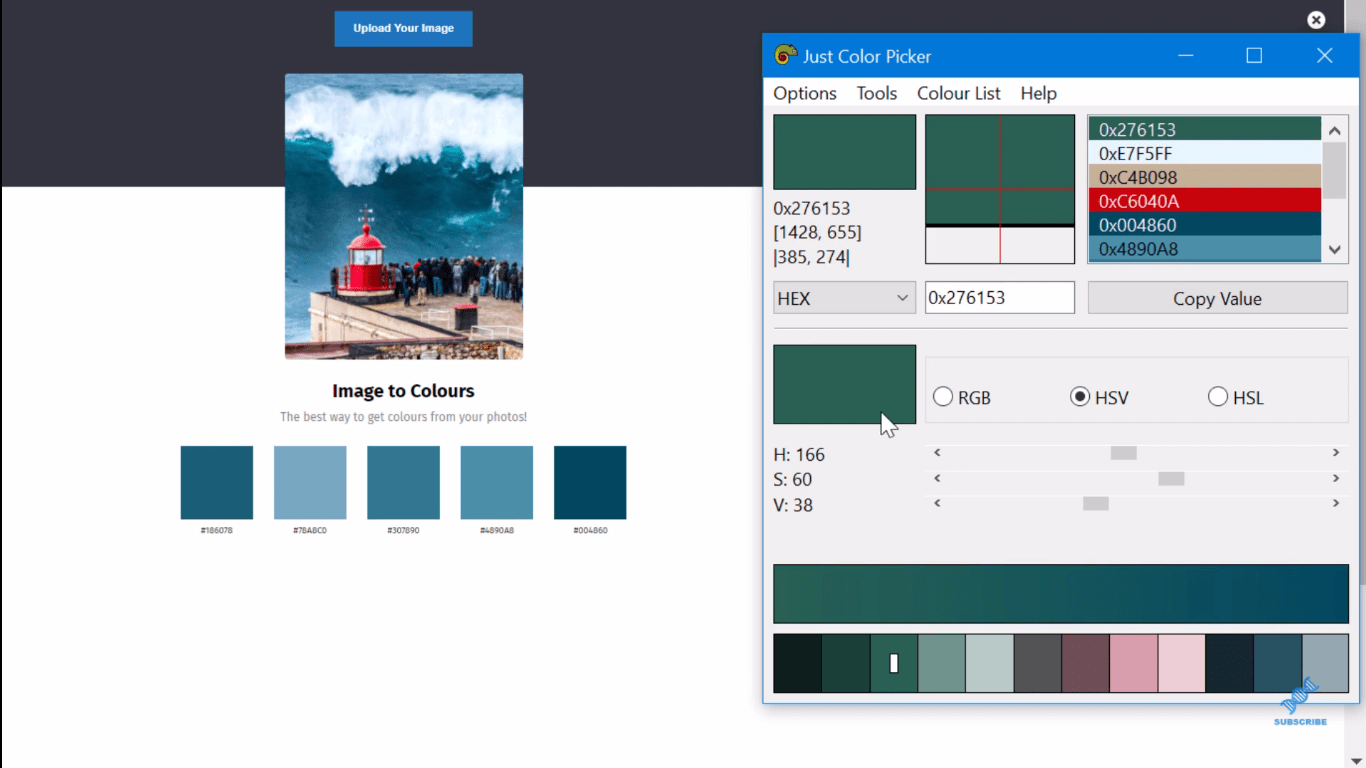This screenshot has width=1366, height=768.
Task: Click the H slider thumb
Action: click(1124, 453)
